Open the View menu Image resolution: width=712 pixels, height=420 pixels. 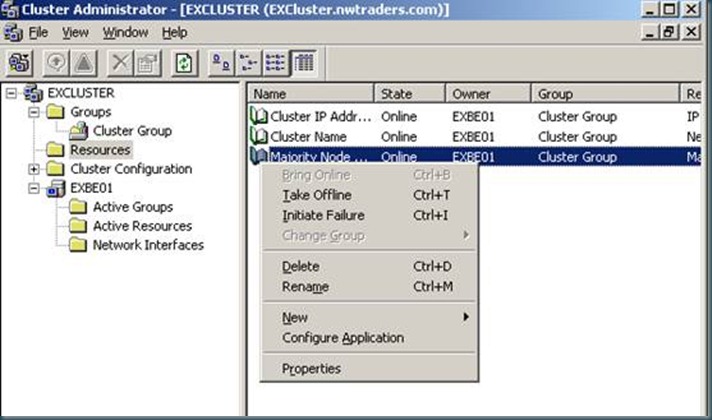tap(75, 33)
